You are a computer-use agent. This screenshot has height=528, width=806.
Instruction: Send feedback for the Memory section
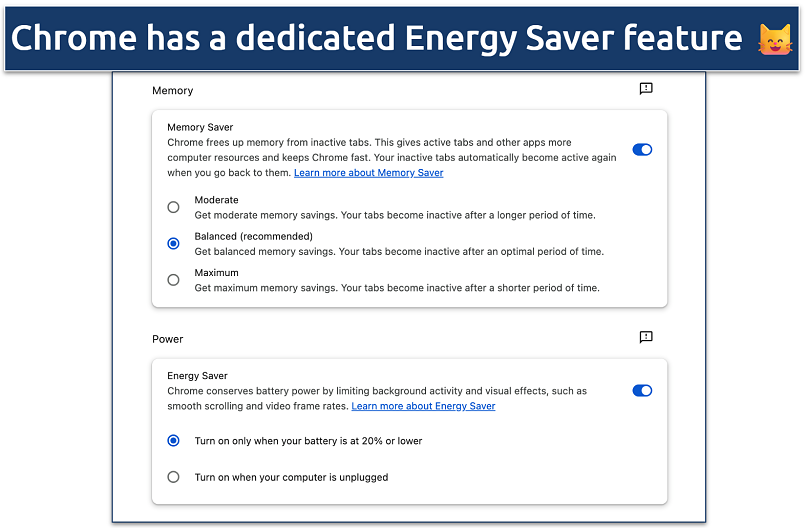pyautogui.click(x=646, y=89)
